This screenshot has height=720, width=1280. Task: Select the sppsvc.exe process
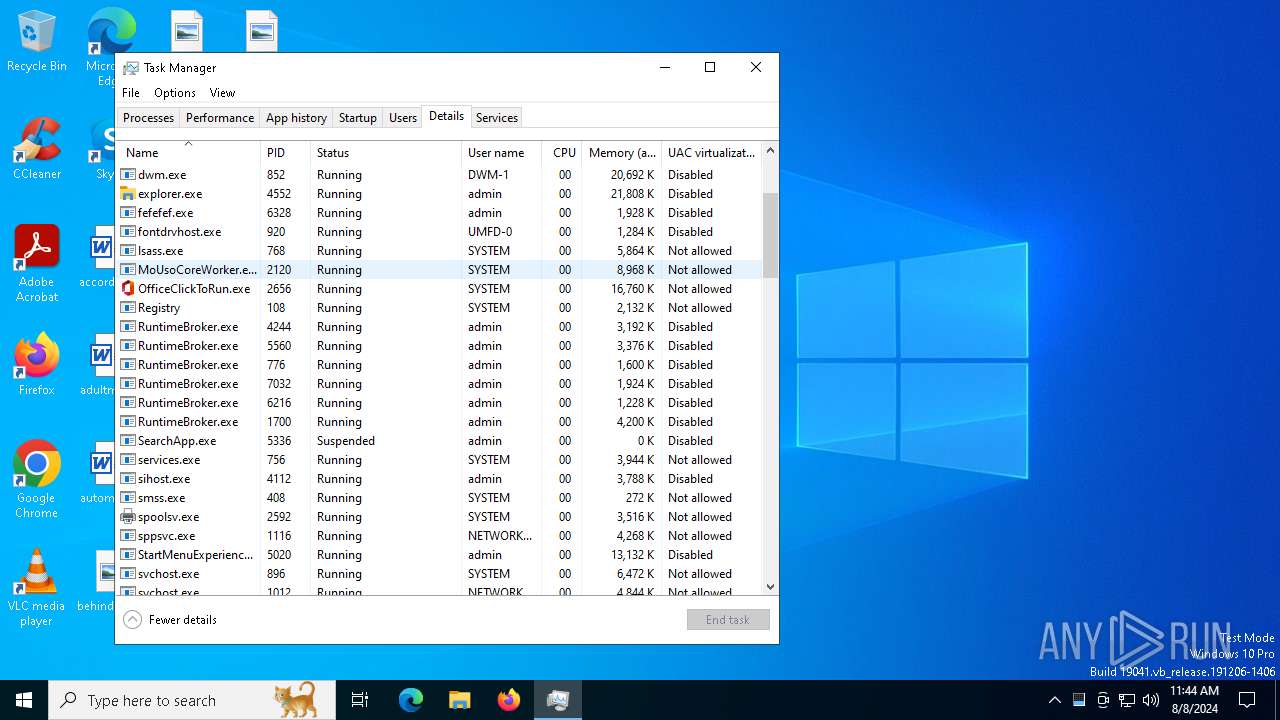click(439, 536)
